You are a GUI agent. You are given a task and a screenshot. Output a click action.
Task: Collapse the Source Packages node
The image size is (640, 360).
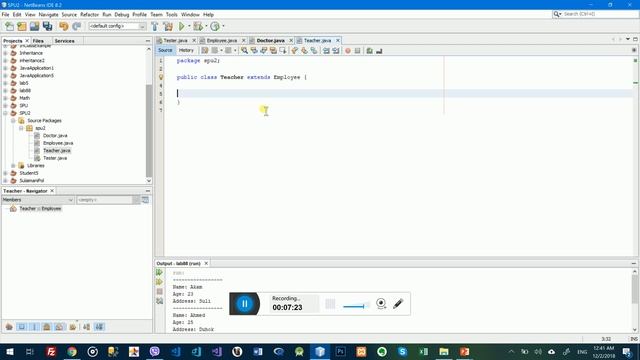[x=13, y=121]
